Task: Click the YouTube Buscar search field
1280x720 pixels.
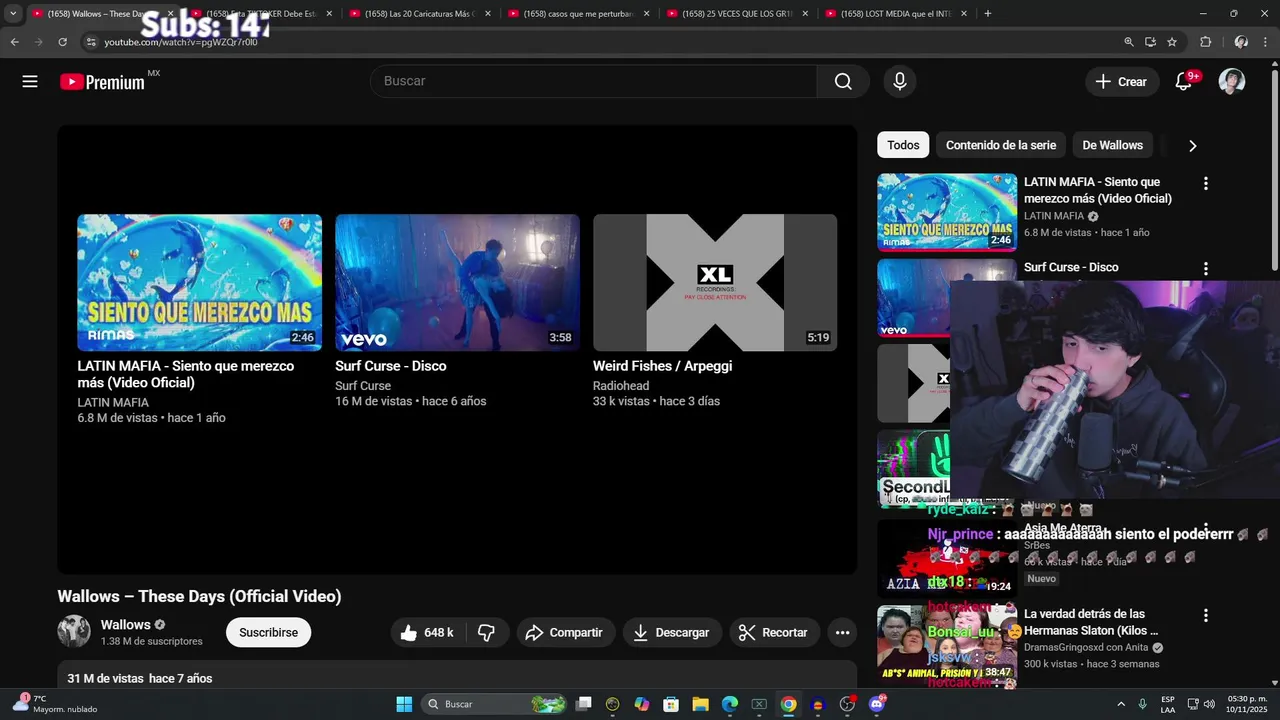Action: pos(593,81)
